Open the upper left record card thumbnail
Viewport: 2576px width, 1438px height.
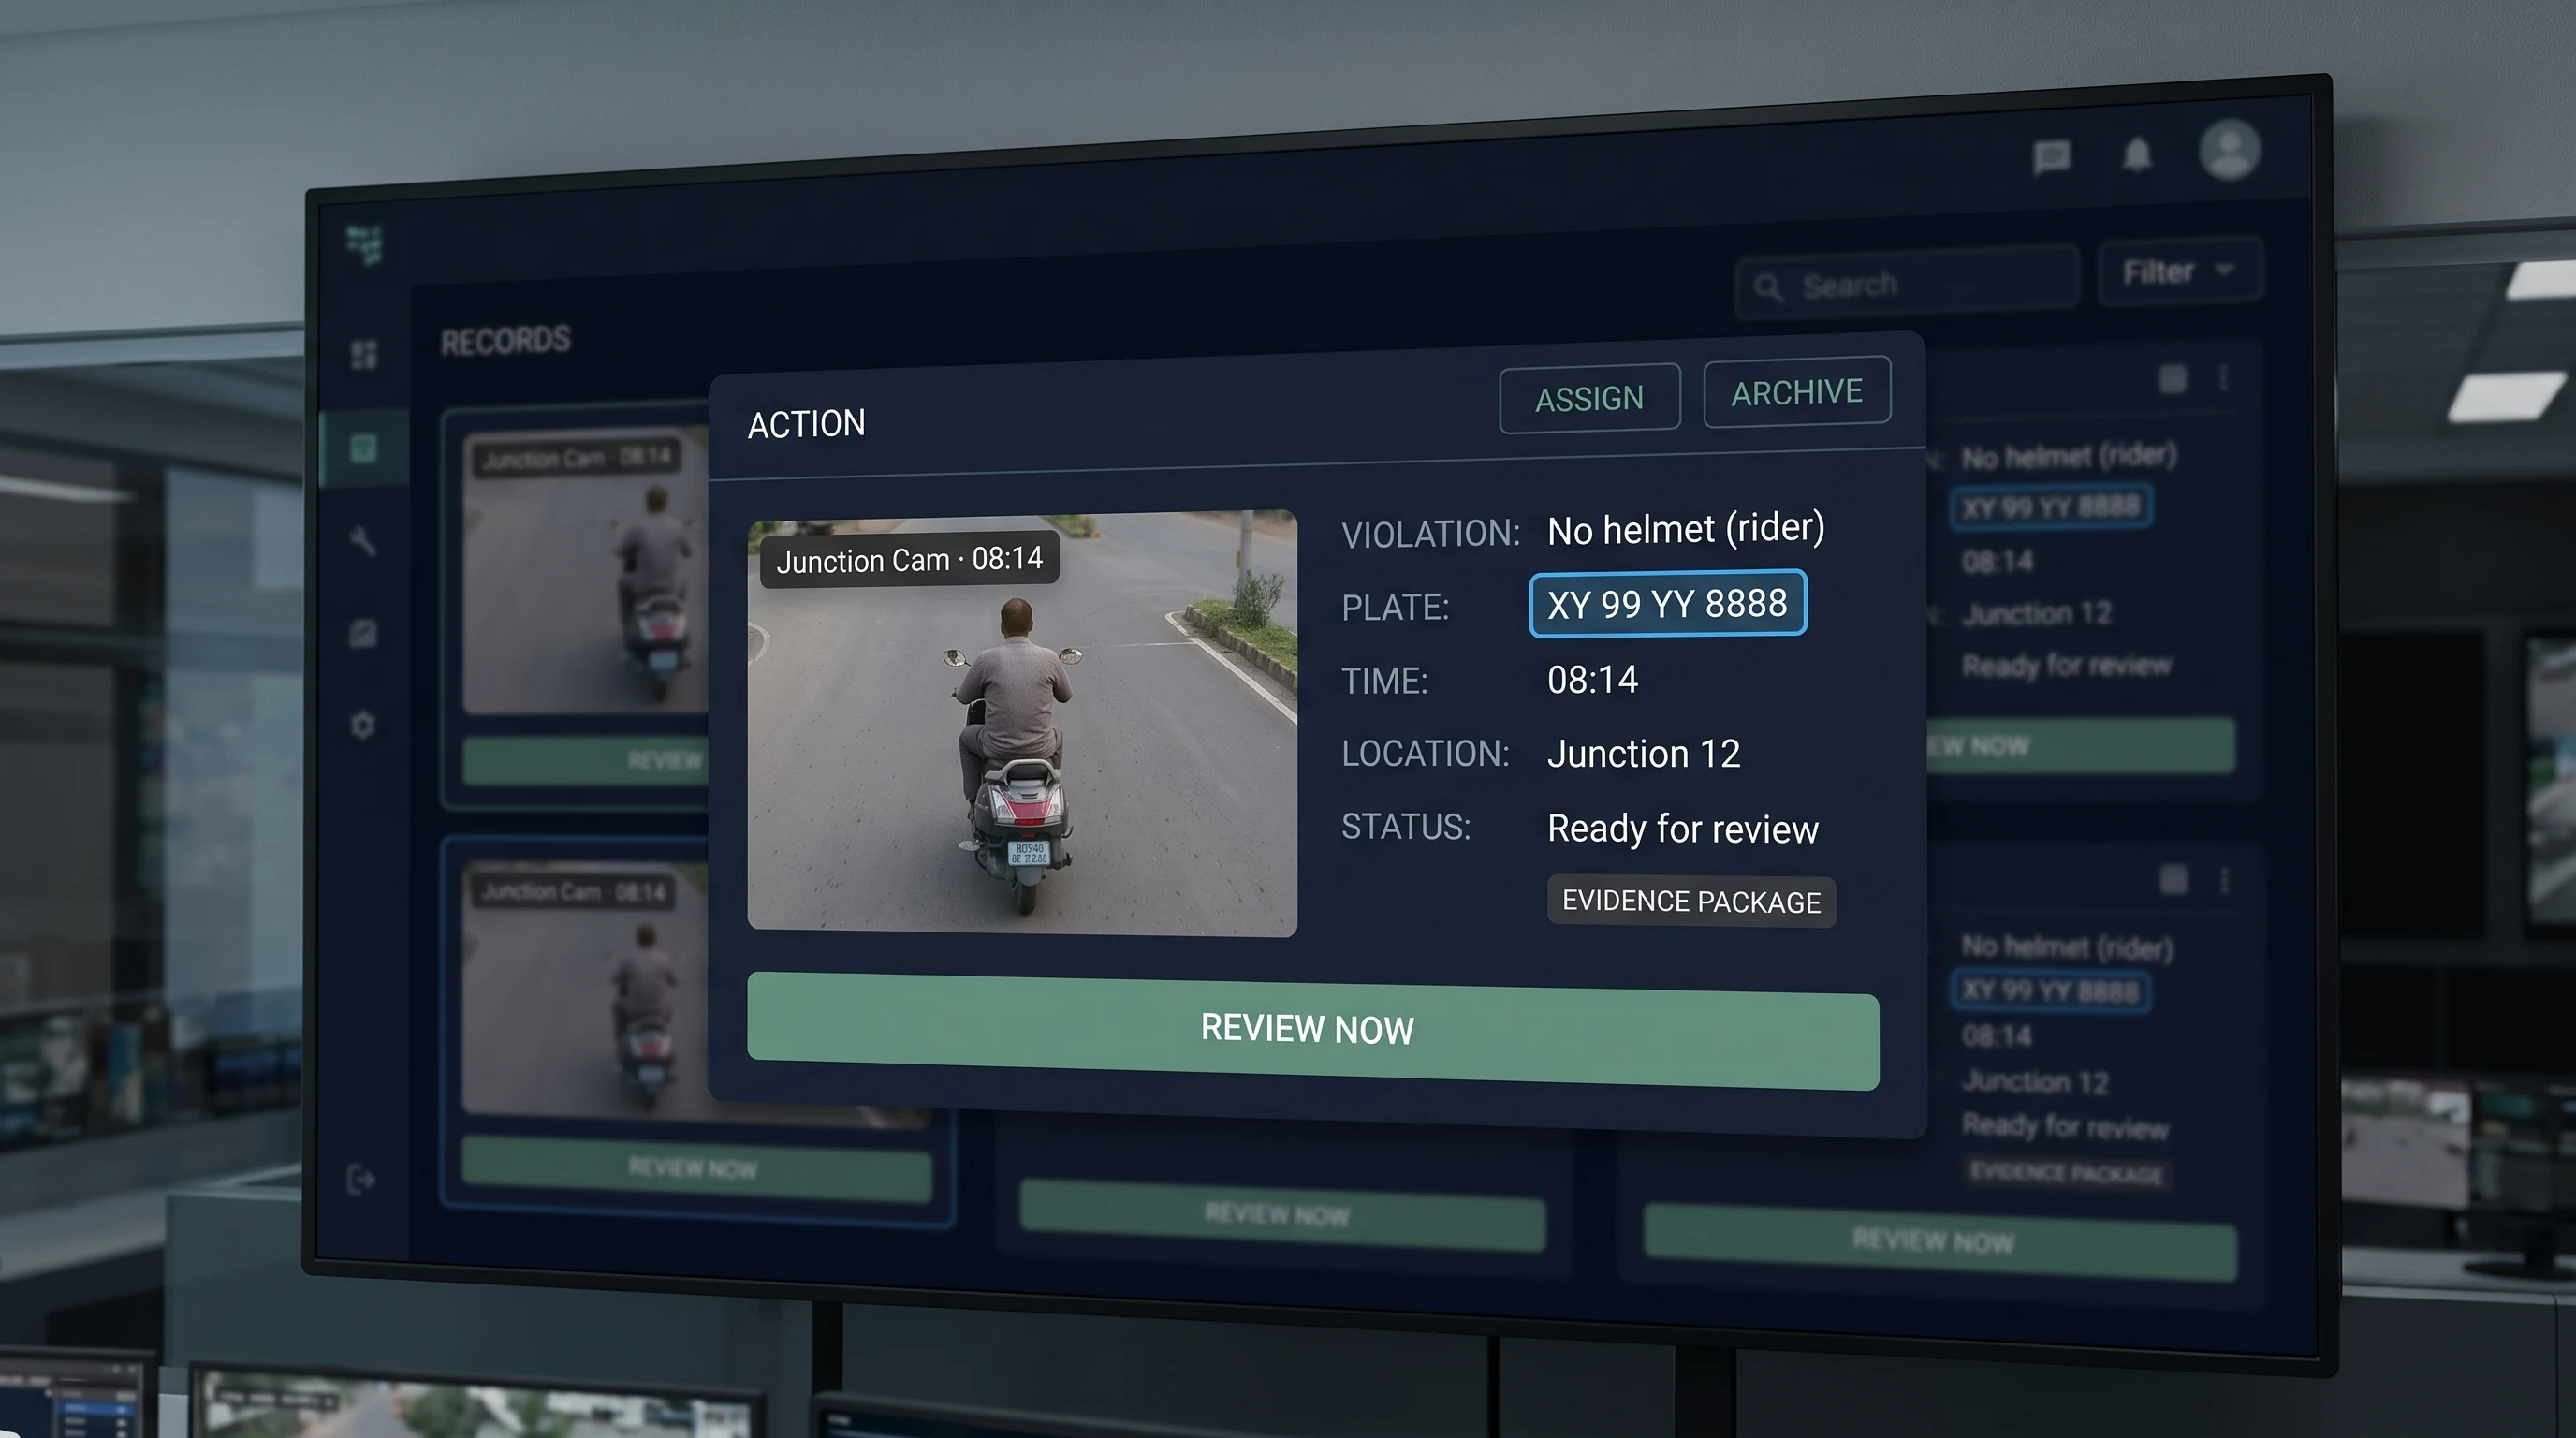coord(585,570)
